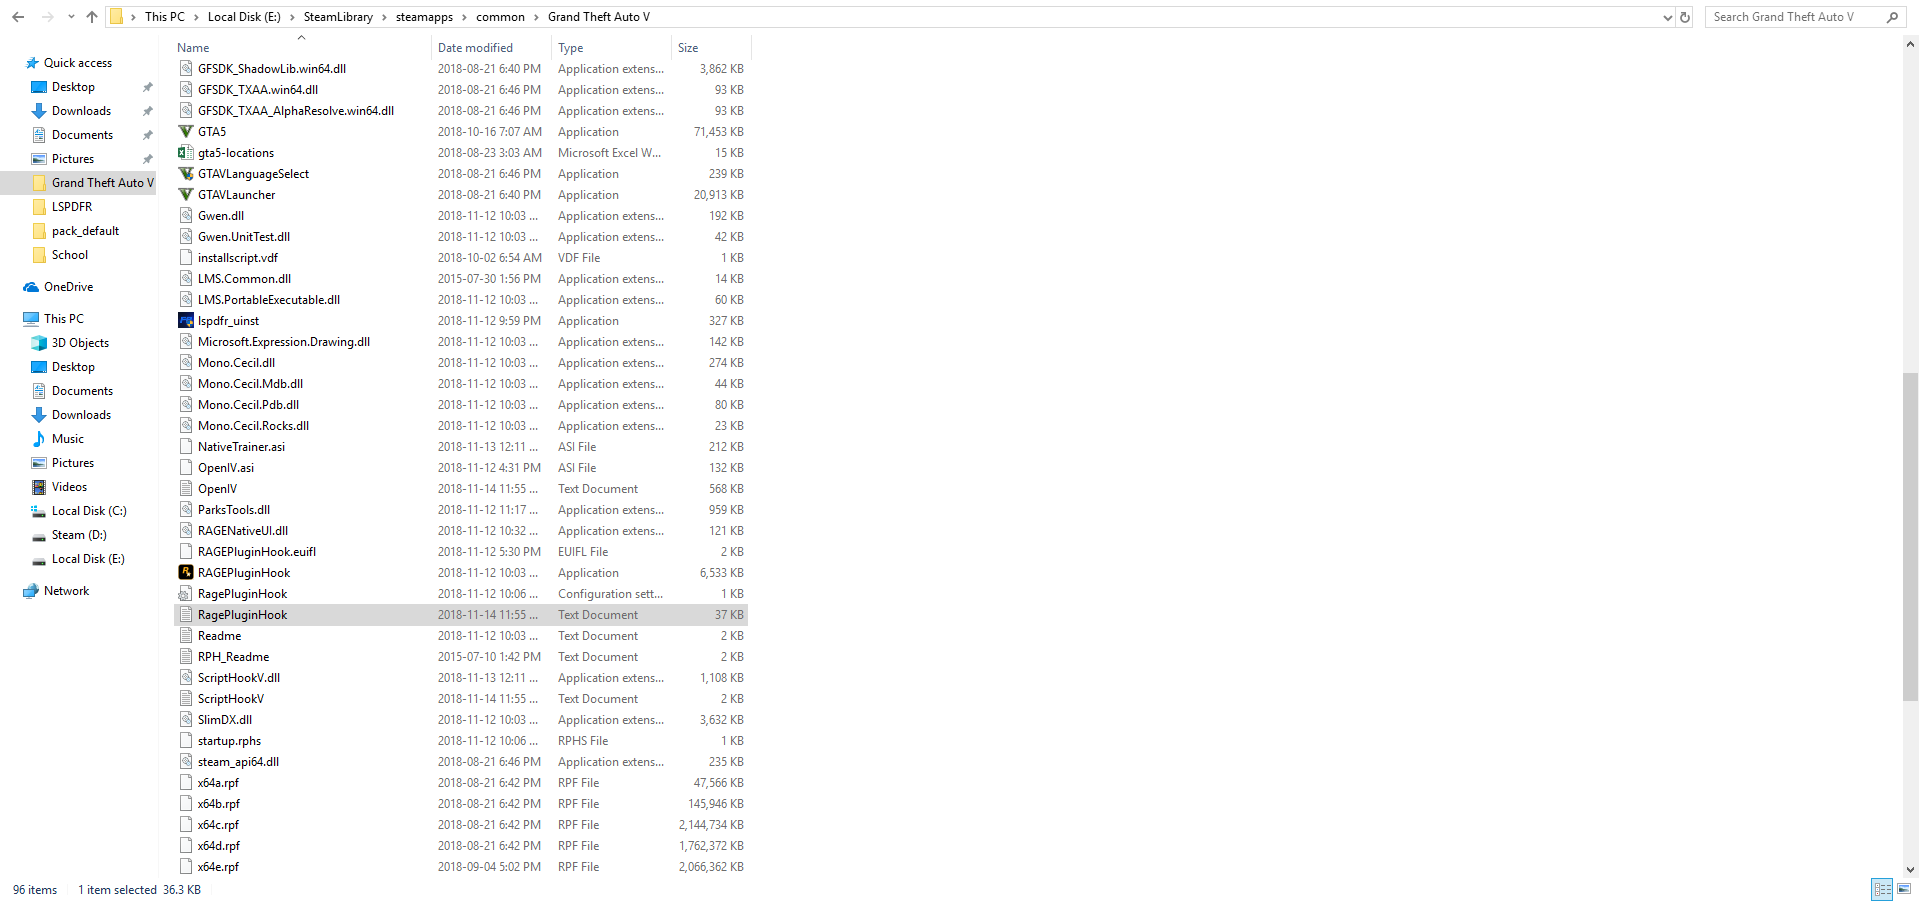Navigate to SteamLibrary in address bar
Image resolution: width=1919 pixels, height=901 pixels.
pyautogui.click(x=338, y=17)
